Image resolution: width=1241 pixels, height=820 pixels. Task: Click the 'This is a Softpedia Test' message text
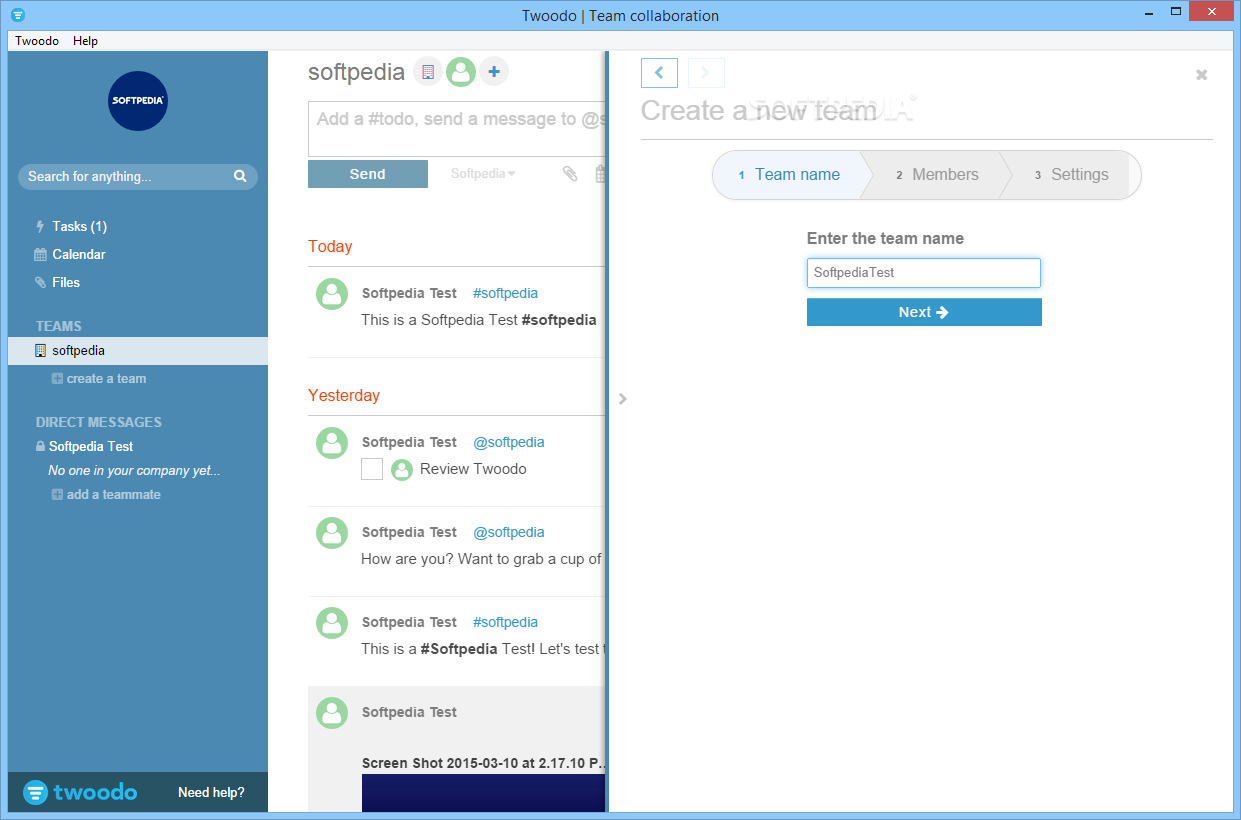(479, 320)
